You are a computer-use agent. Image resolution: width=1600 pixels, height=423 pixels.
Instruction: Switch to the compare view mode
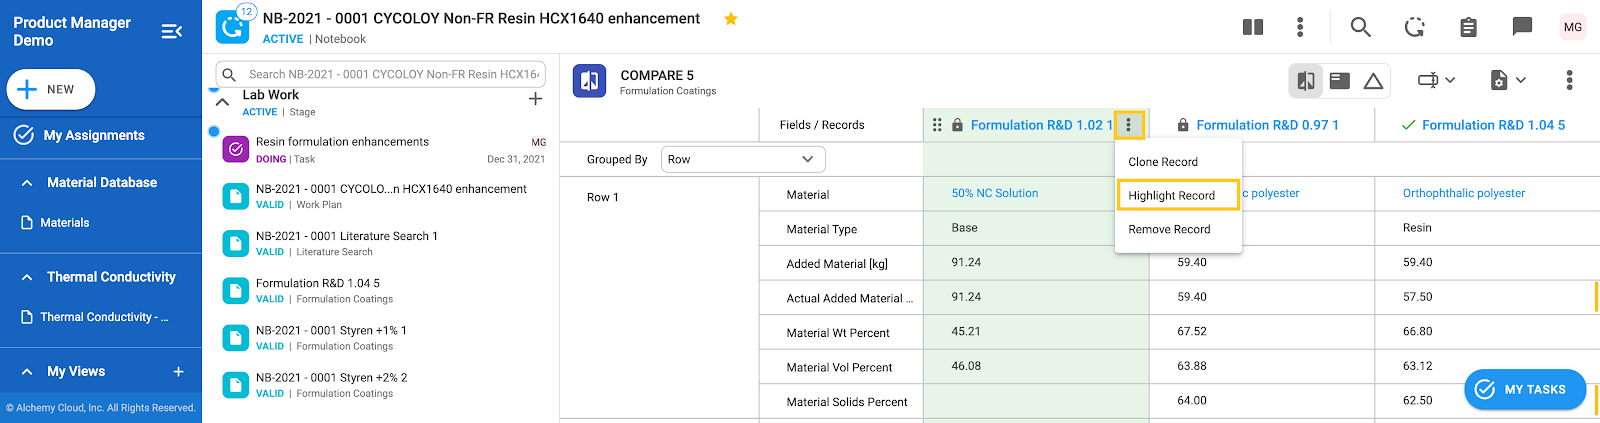pyautogui.click(x=1306, y=81)
